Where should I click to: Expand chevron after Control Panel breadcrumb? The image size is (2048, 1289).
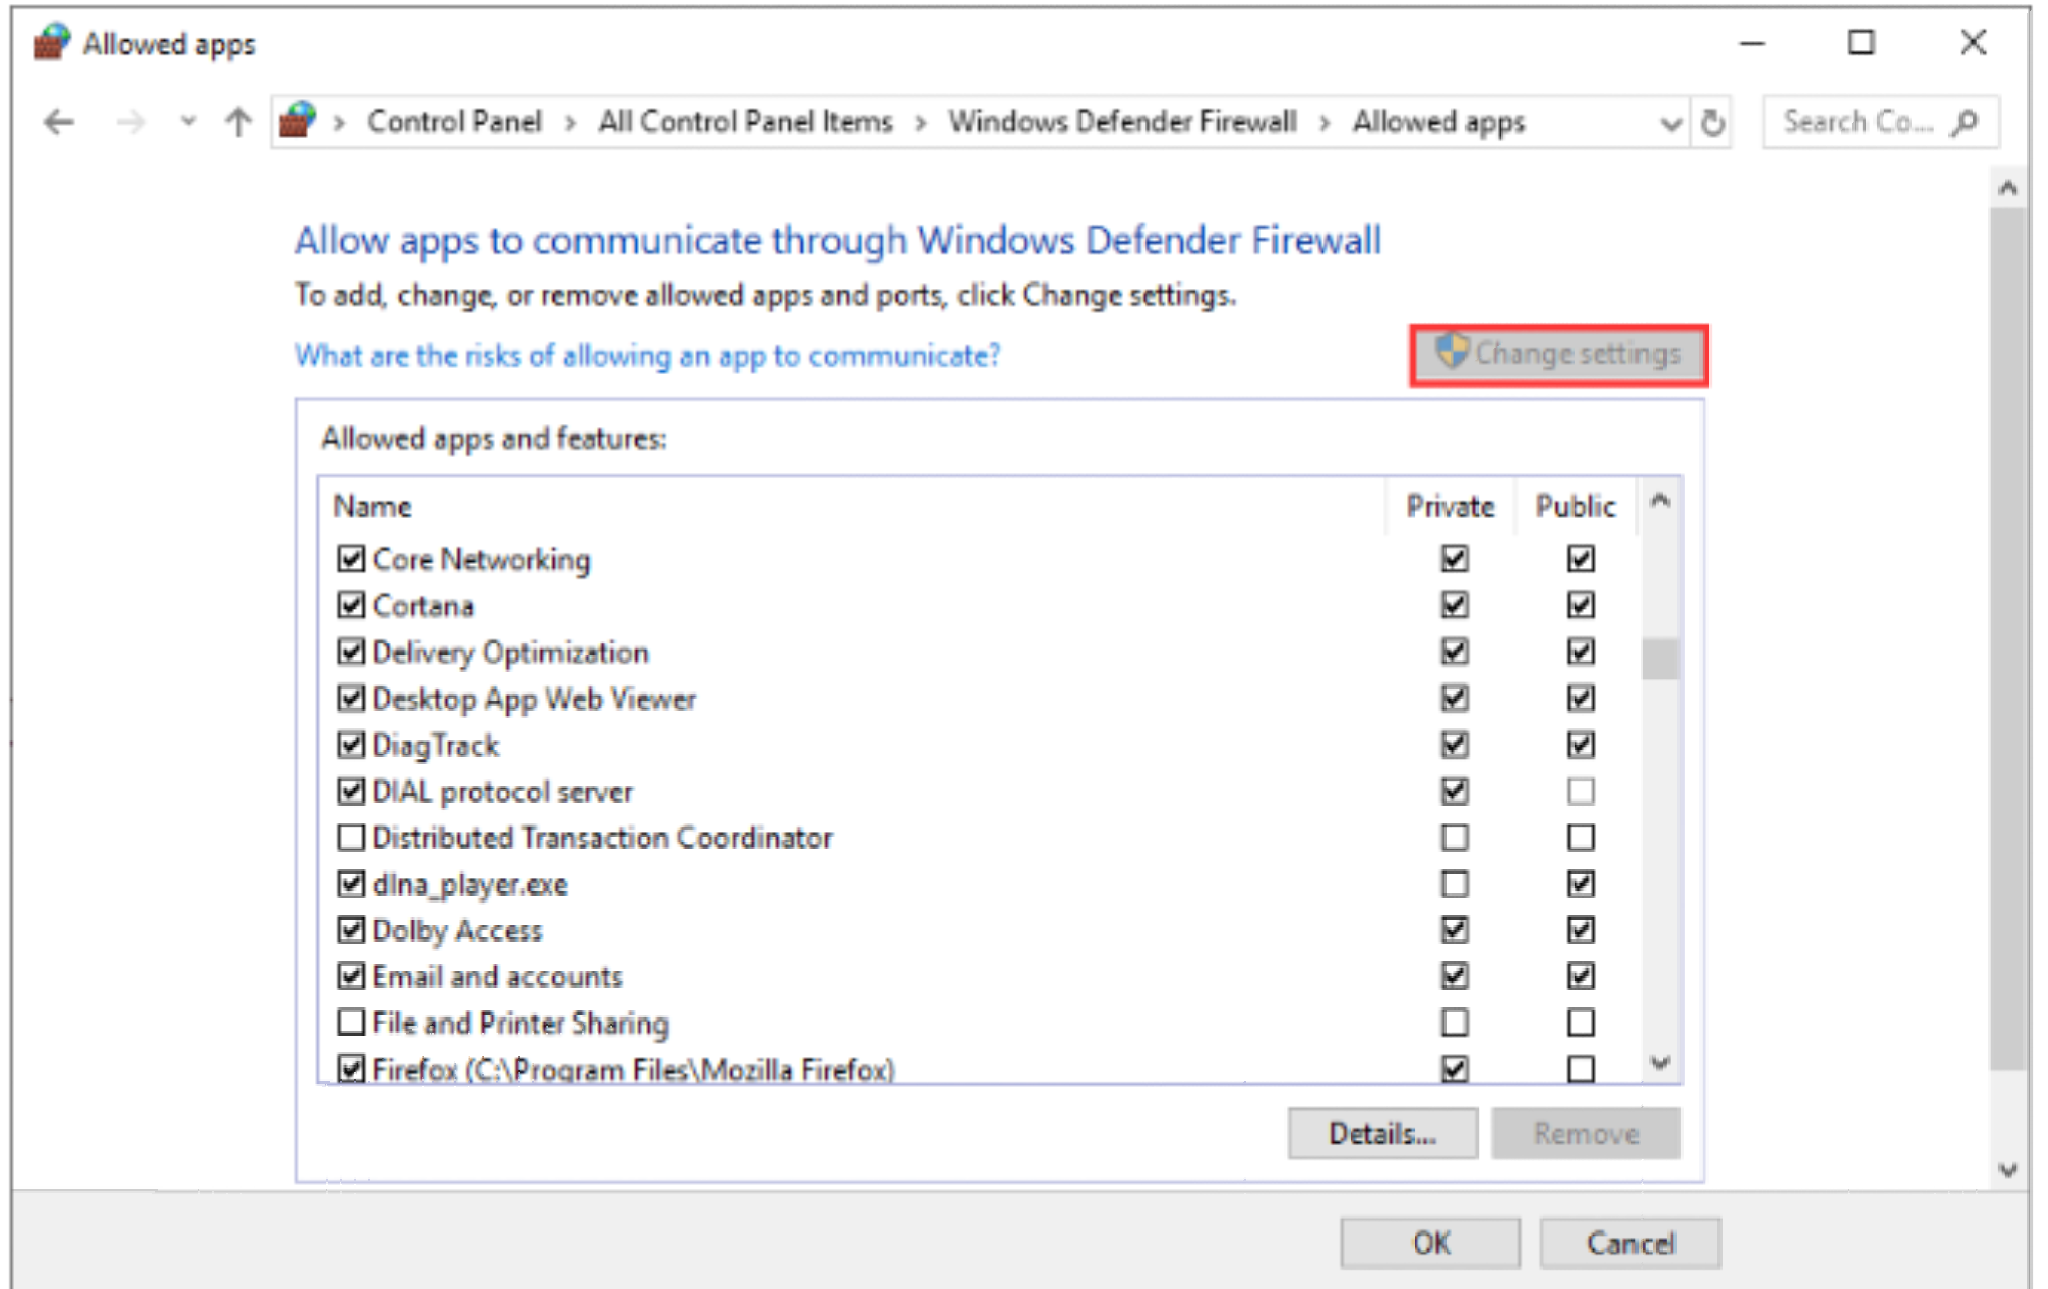click(570, 123)
